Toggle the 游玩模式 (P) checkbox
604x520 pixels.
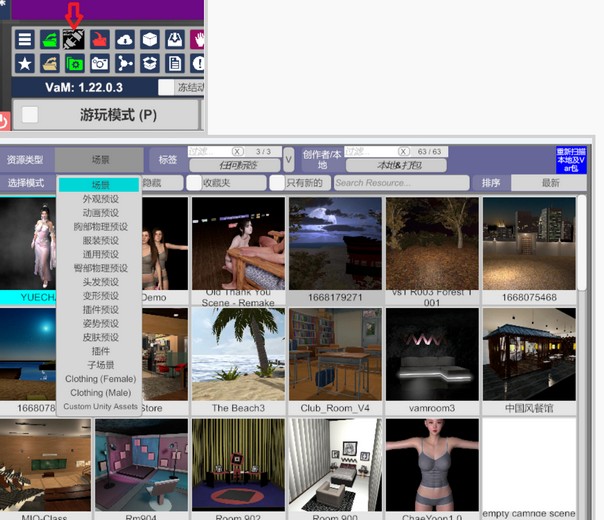click(31, 115)
